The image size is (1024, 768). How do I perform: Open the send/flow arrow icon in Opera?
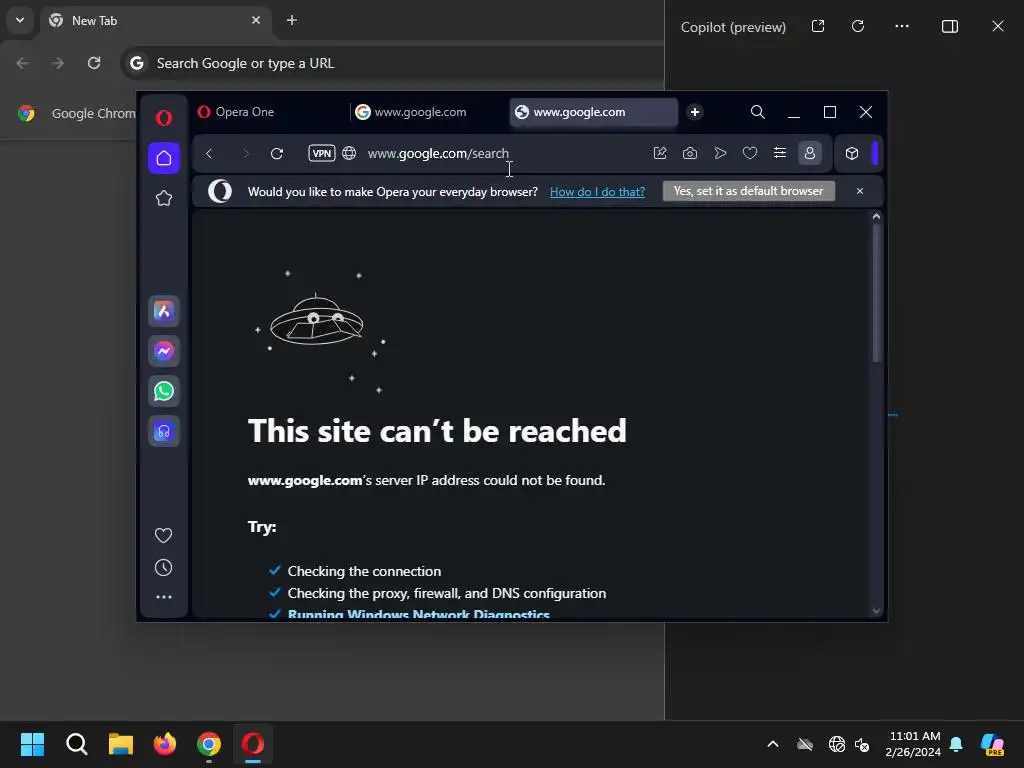pos(720,153)
